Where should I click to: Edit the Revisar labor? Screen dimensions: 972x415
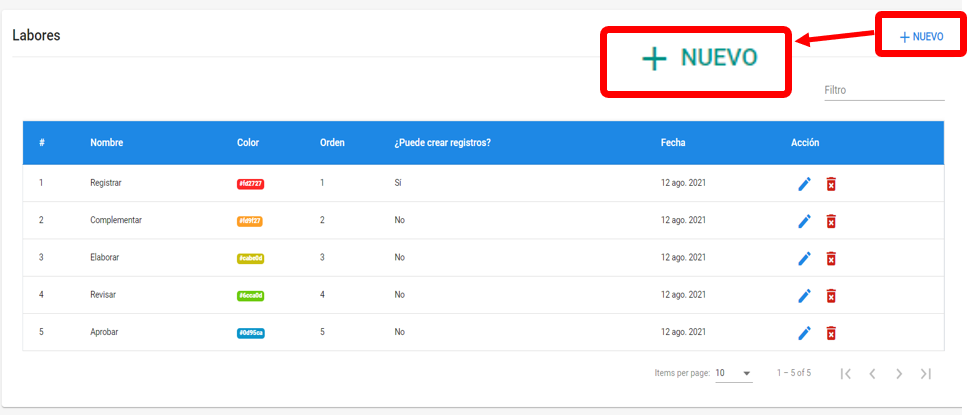804,295
